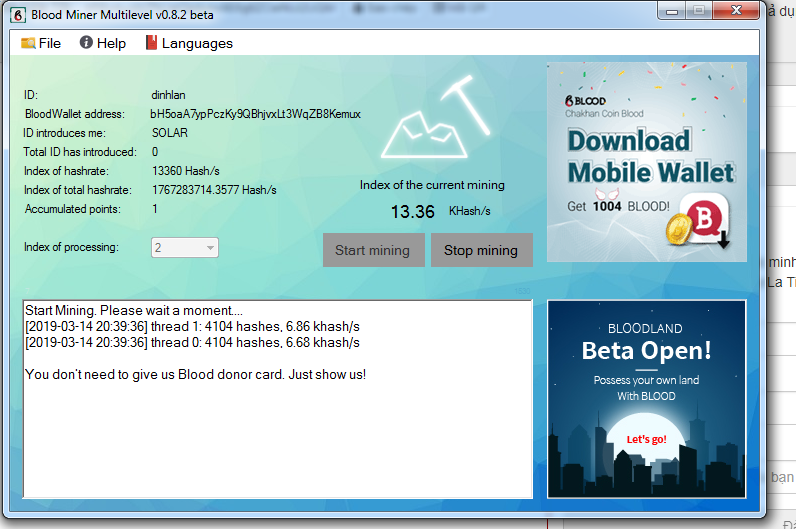The image size is (796, 529).
Task: Click the total hashrate 1767283714.3577 Hash/s
Action: point(214,190)
